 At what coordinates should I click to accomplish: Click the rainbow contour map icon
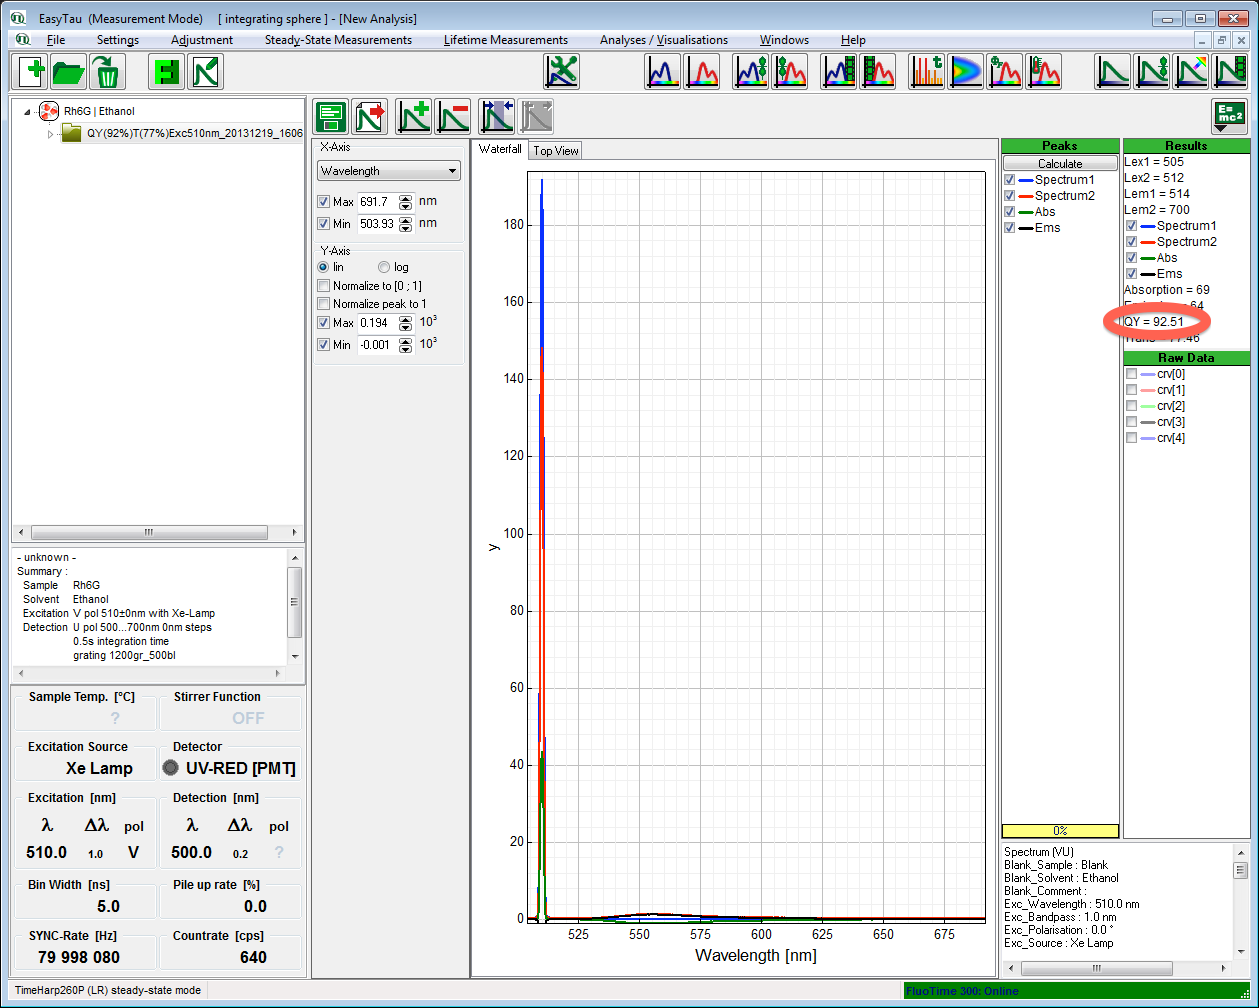(967, 72)
